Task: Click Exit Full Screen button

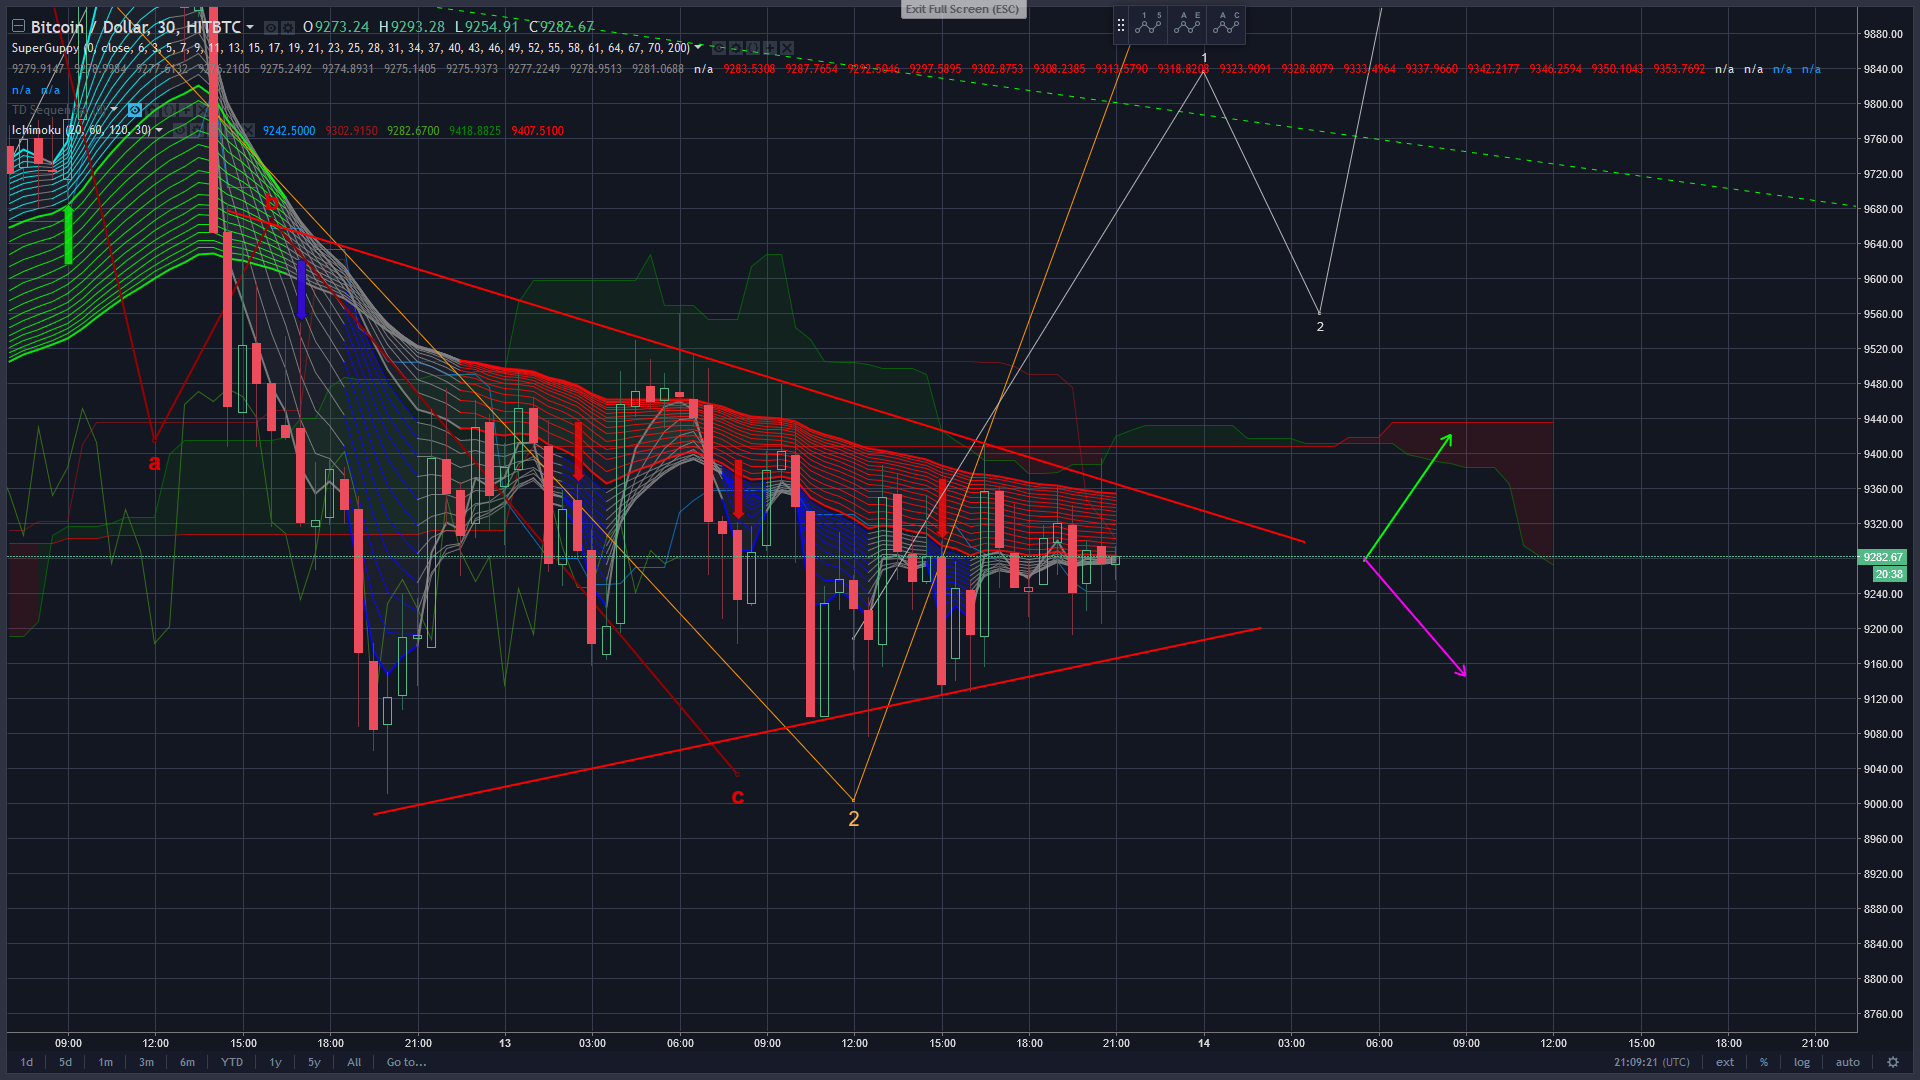Action: (962, 9)
